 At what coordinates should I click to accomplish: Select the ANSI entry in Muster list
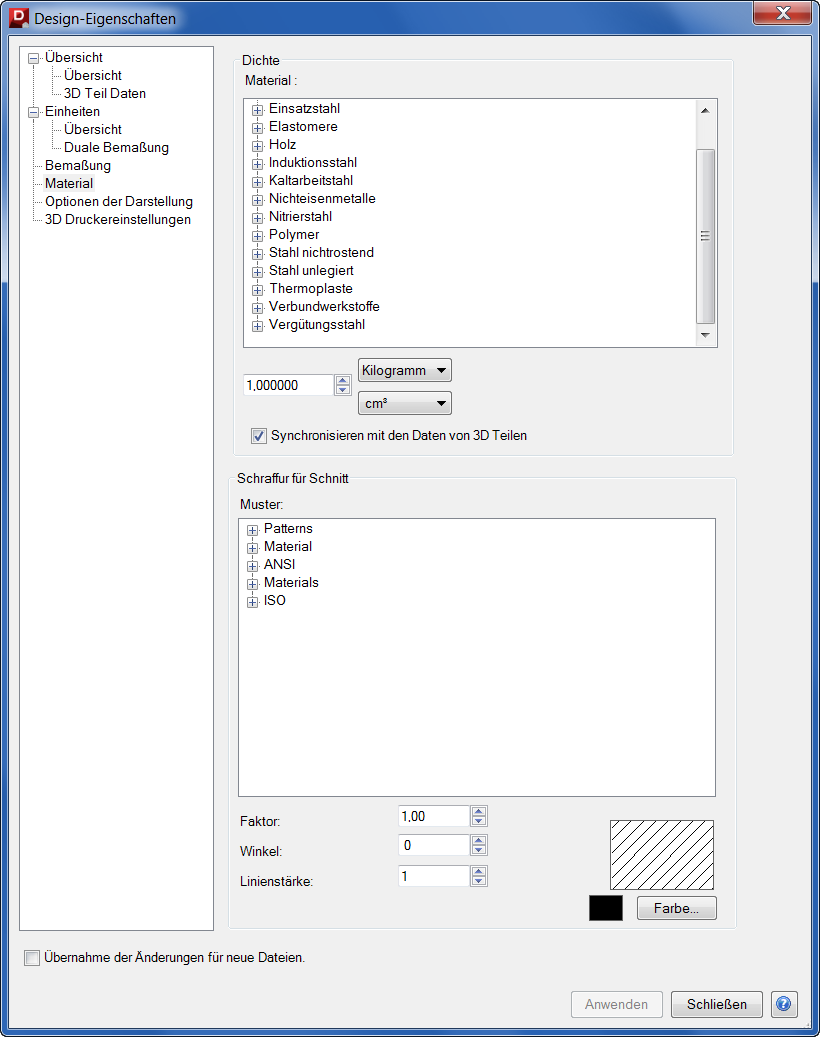(x=279, y=564)
